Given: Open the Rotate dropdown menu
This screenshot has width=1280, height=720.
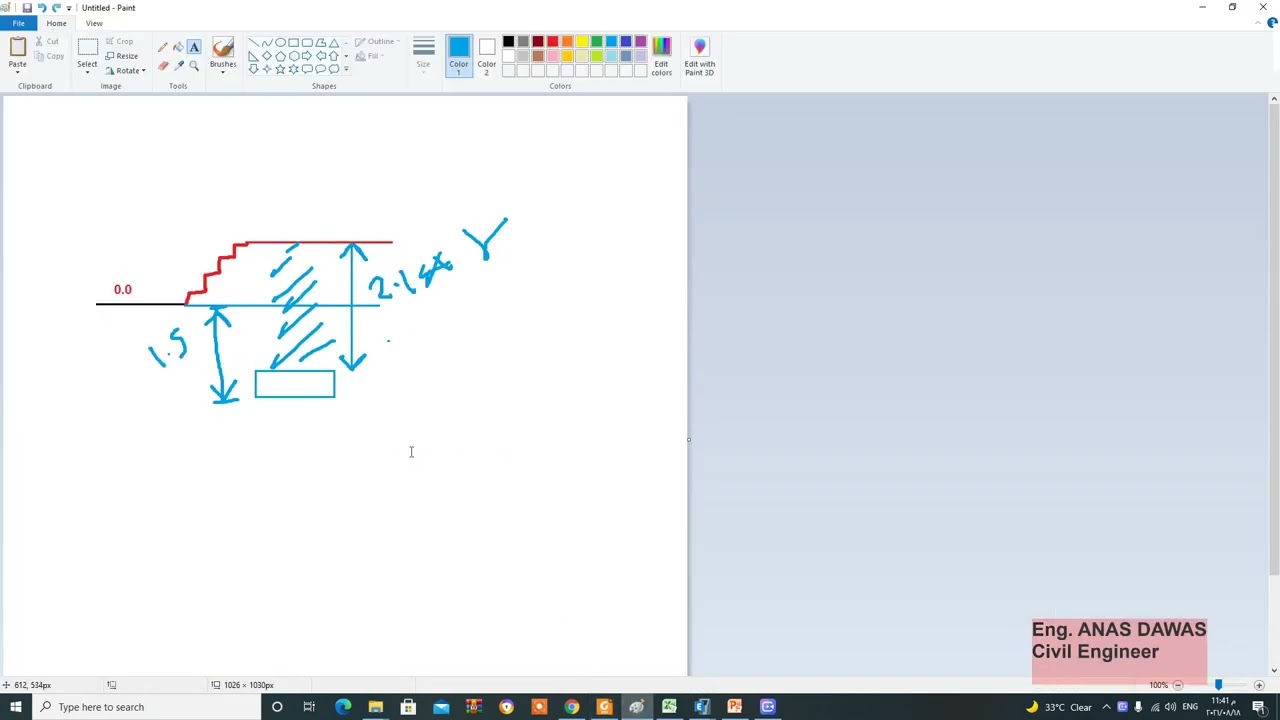Looking at the screenshot, I should point(126,70).
